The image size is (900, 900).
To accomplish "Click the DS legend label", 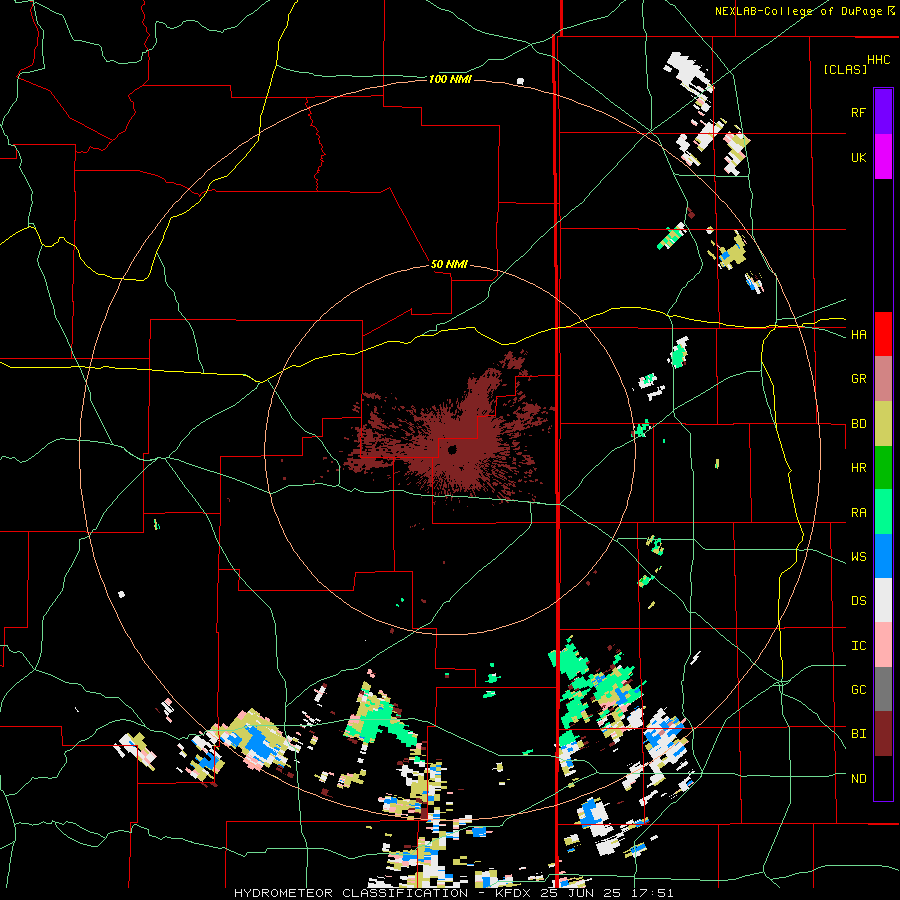I will coord(858,601).
